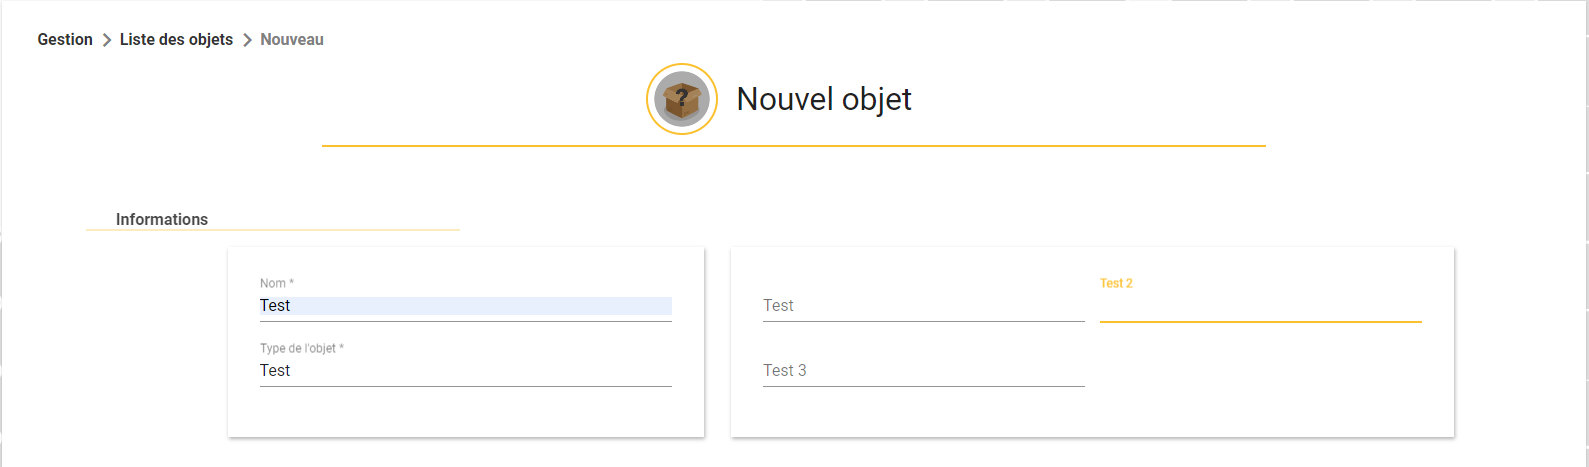The width and height of the screenshot is (1589, 467).
Task: Select the Nouveau breadcrumb item
Action: [x=292, y=40]
